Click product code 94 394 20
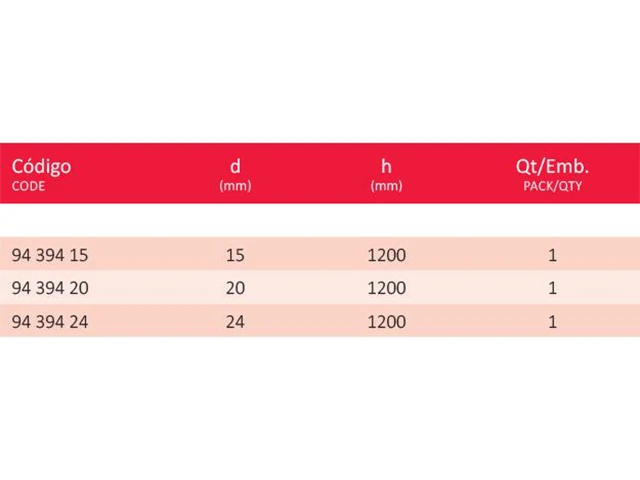The width and height of the screenshot is (640, 480). click(50, 288)
